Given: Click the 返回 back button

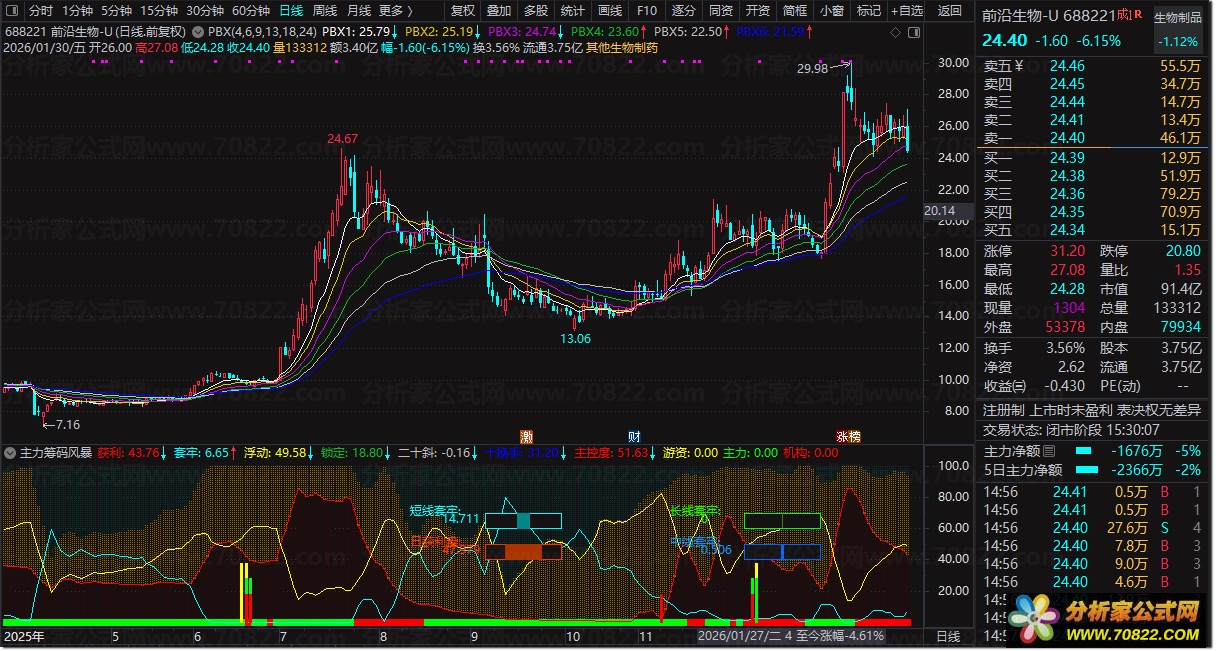Looking at the screenshot, I should pos(950,11).
